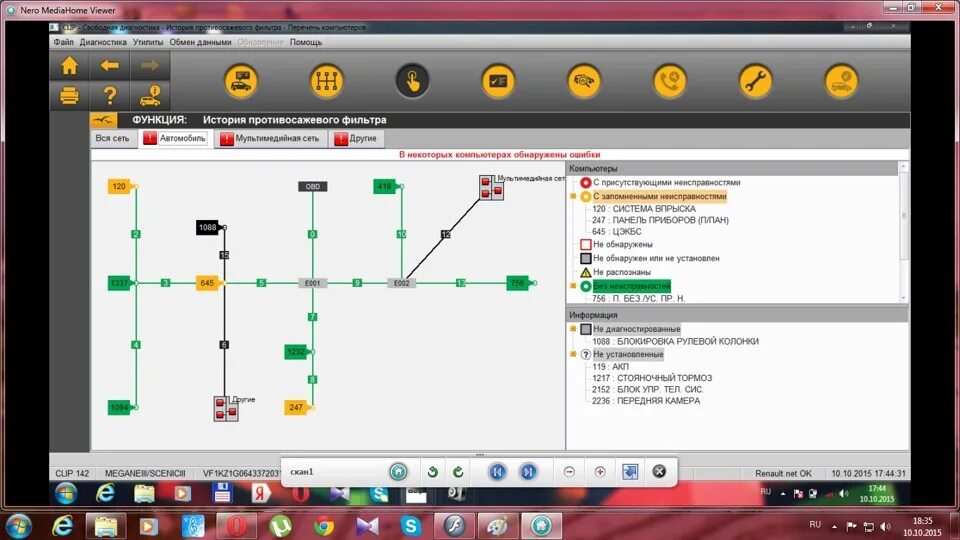Click the black 1088 network node
This screenshot has height=540, width=960.
208,227
